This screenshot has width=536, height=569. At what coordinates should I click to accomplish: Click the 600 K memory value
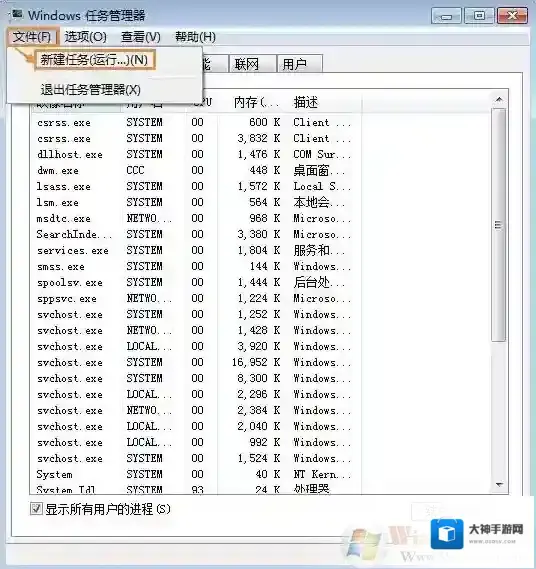coord(265,122)
